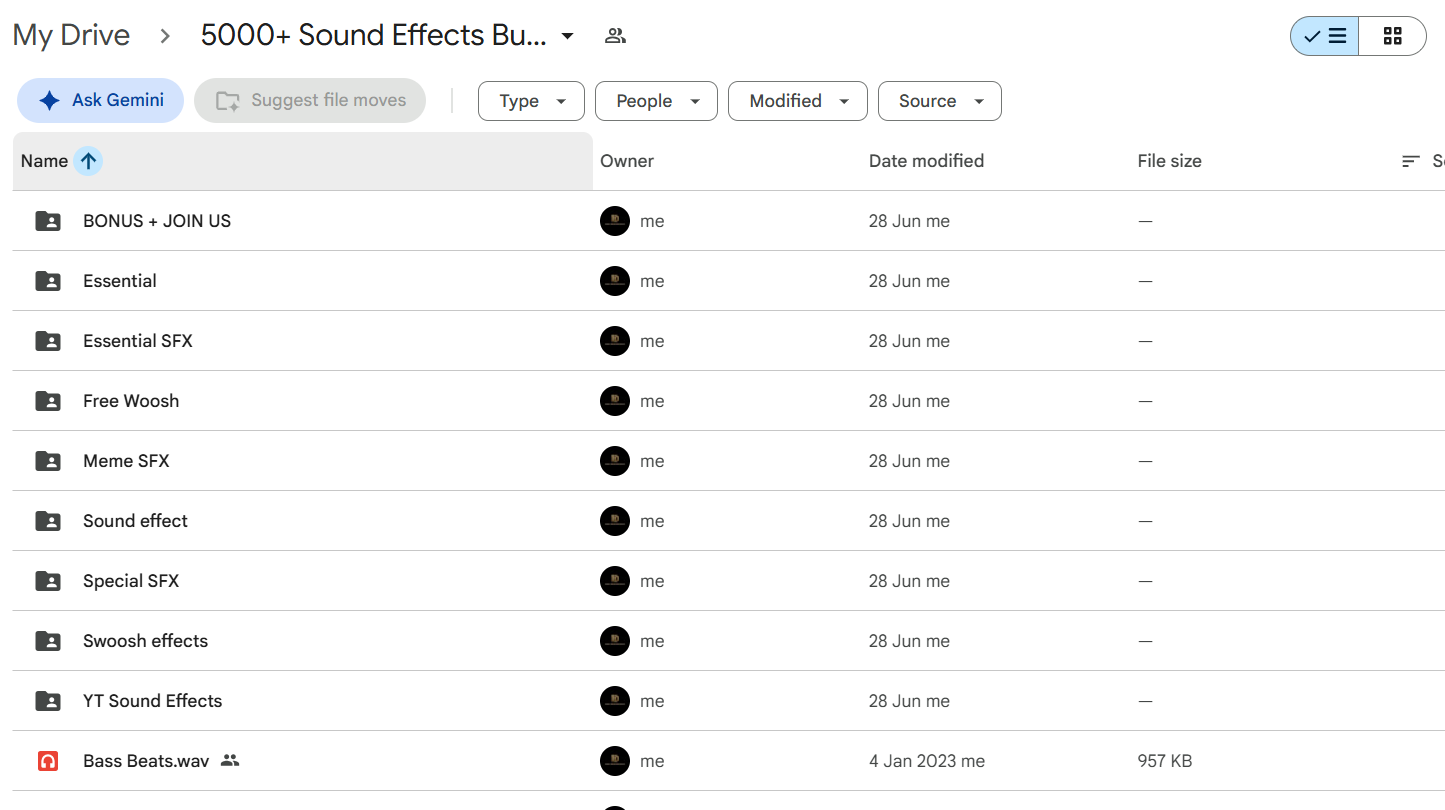Click Ask Gemini button
The image size is (1445, 810).
point(100,100)
